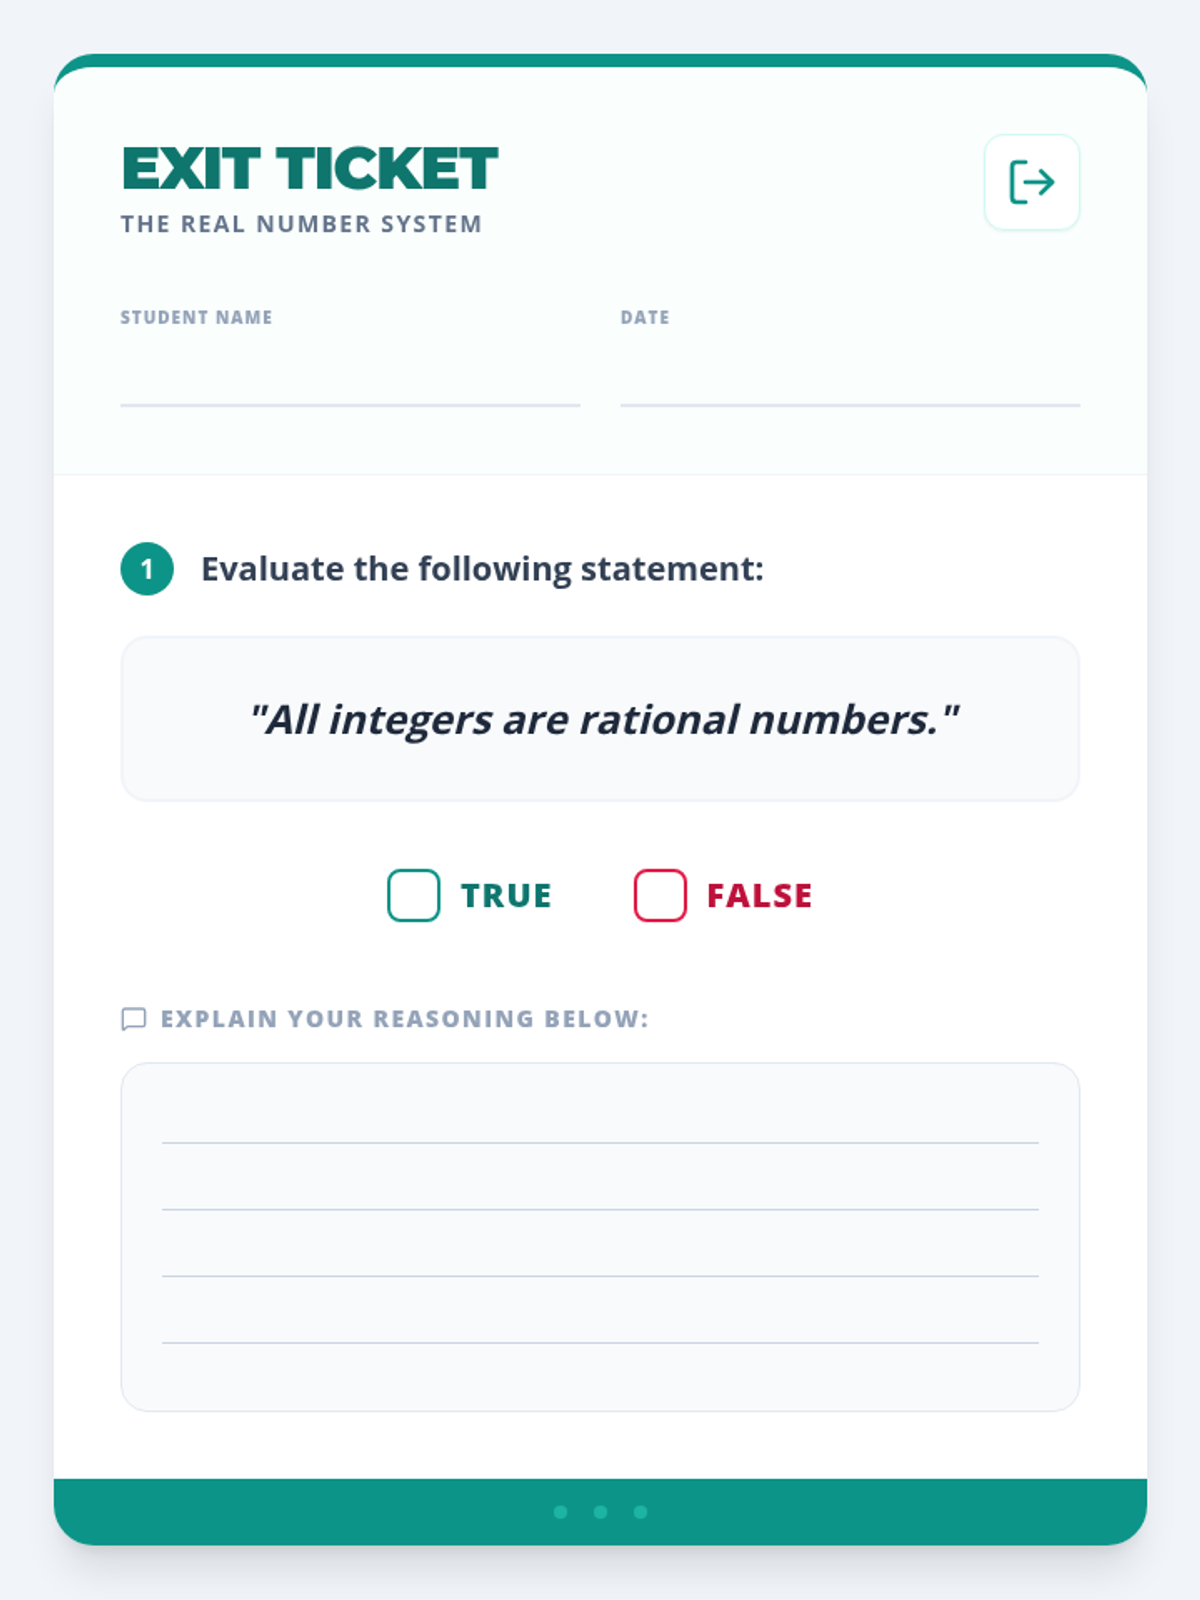1200x1600 pixels.
Task: Click first line of reasoning box
Action: tap(600, 1125)
